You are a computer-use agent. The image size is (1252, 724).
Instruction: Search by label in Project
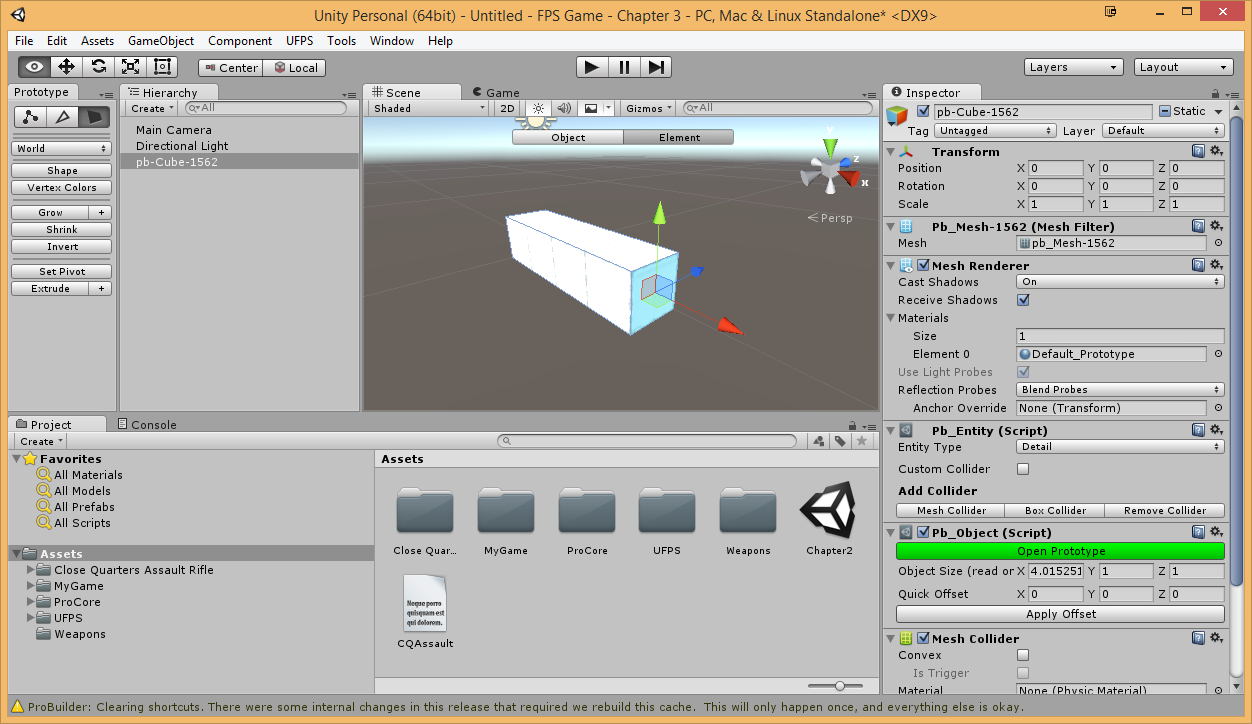840,441
